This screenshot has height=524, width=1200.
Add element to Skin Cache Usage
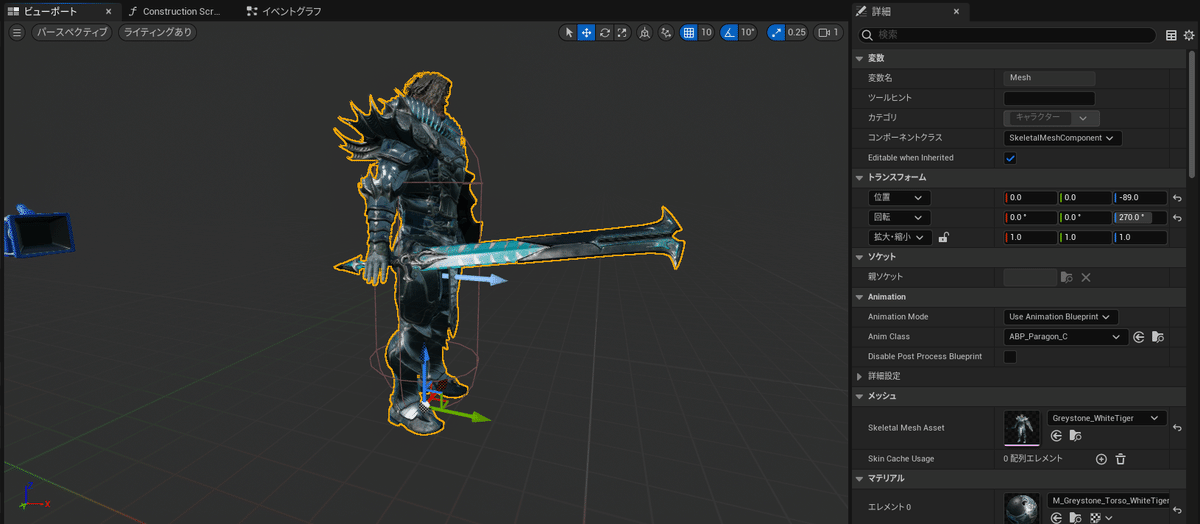pyautogui.click(x=1101, y=459)
